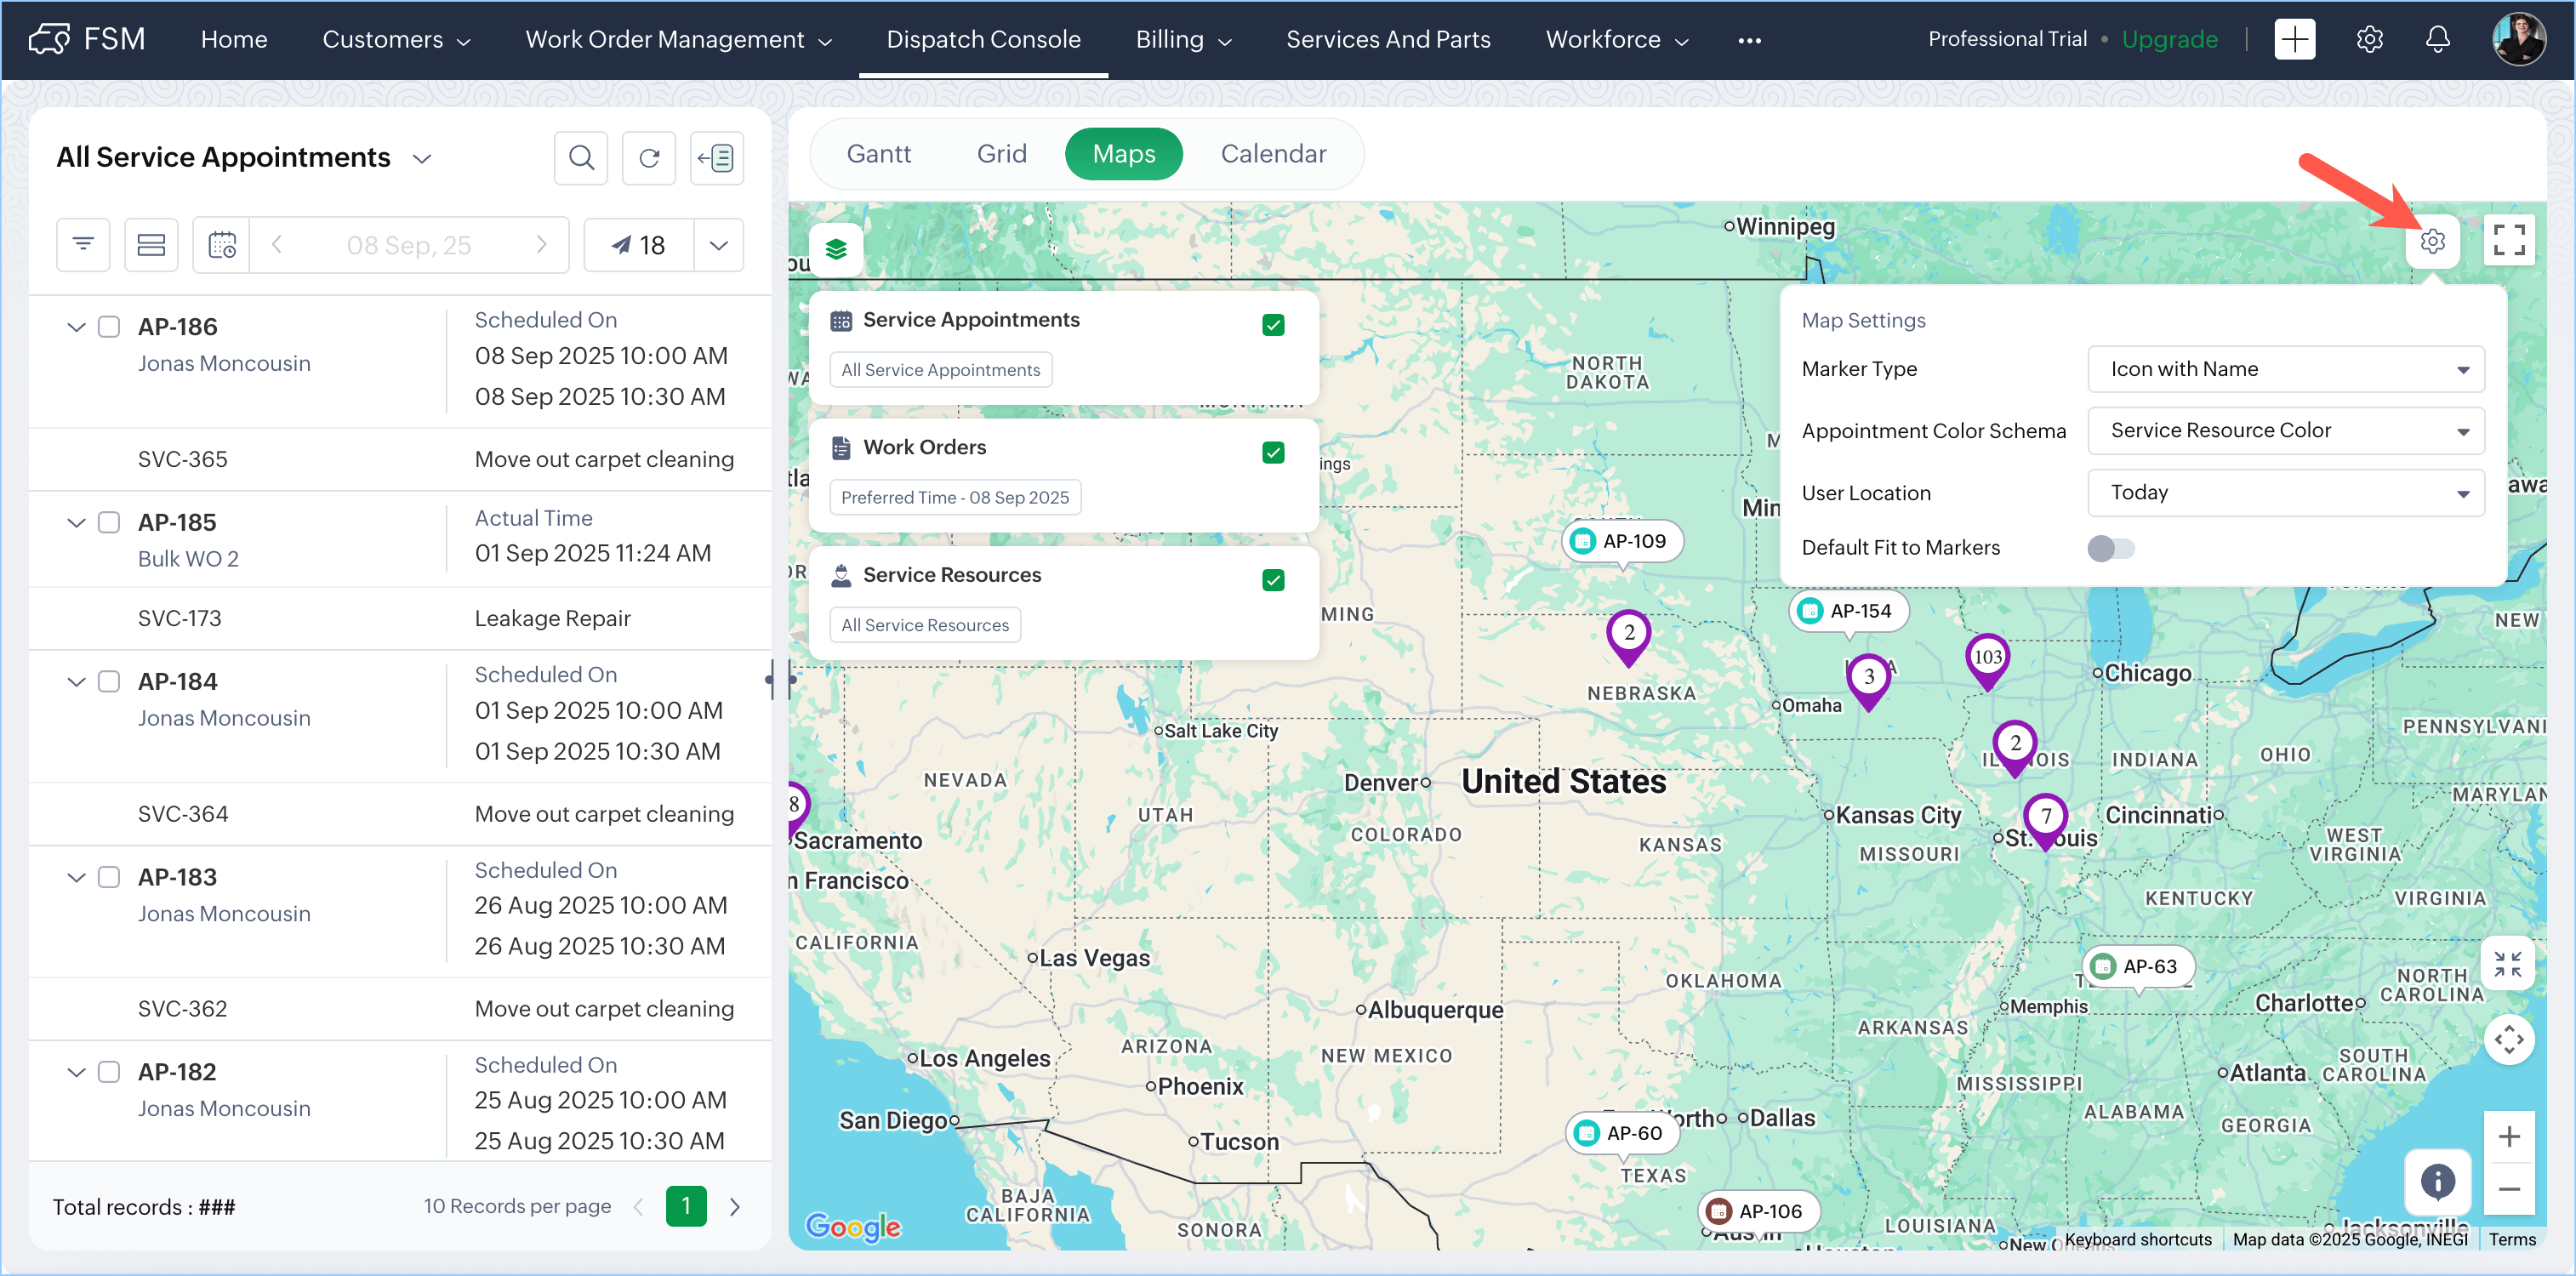Open the Billing menu
This screenshot has width=2576, height=1276.
(1182, 40)
